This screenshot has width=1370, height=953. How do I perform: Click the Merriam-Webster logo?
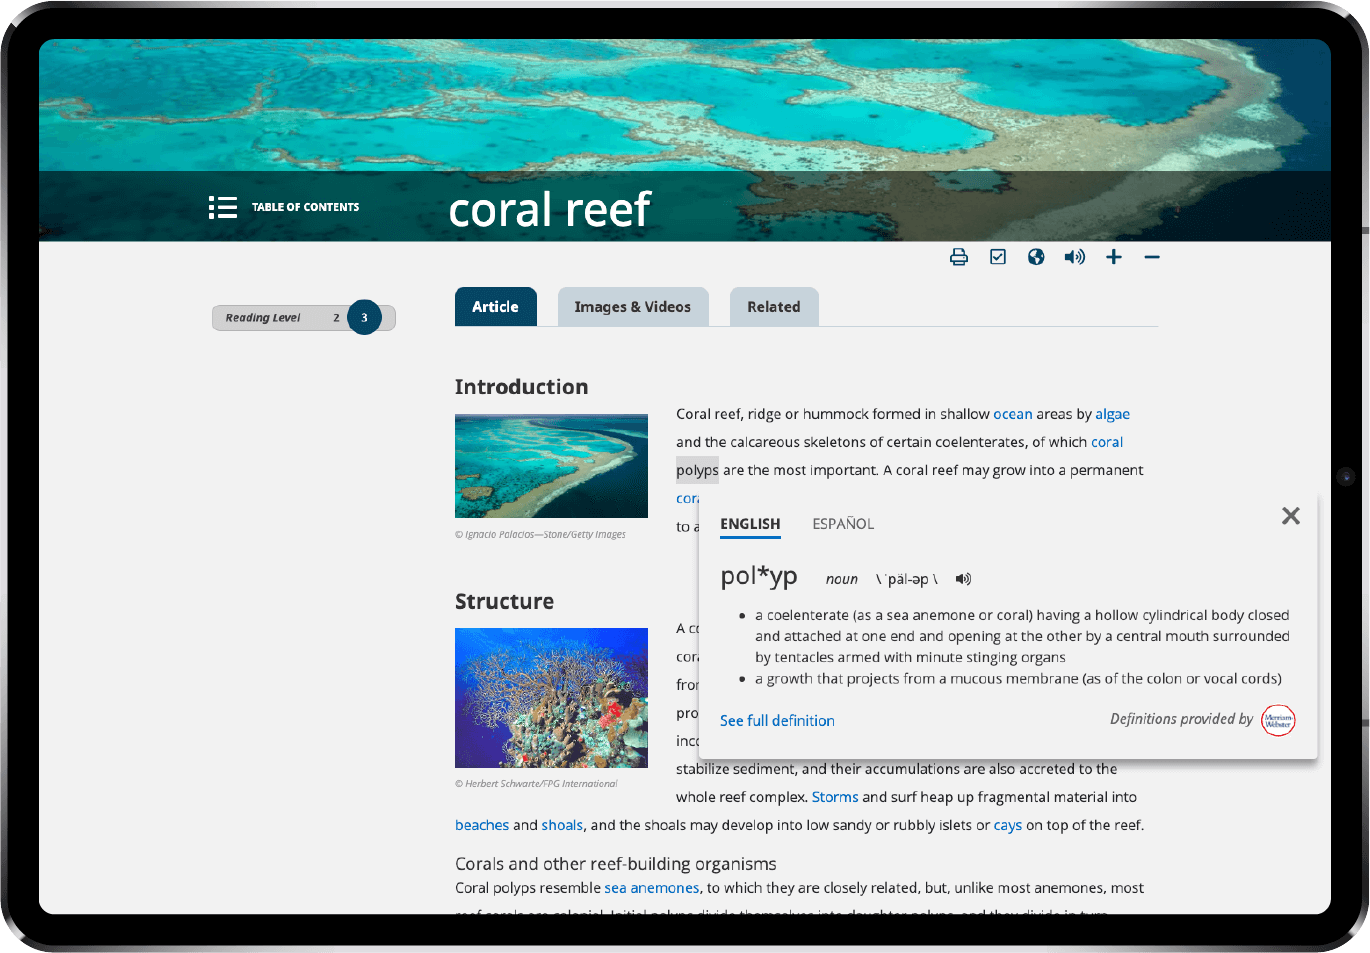point(1278,720)
